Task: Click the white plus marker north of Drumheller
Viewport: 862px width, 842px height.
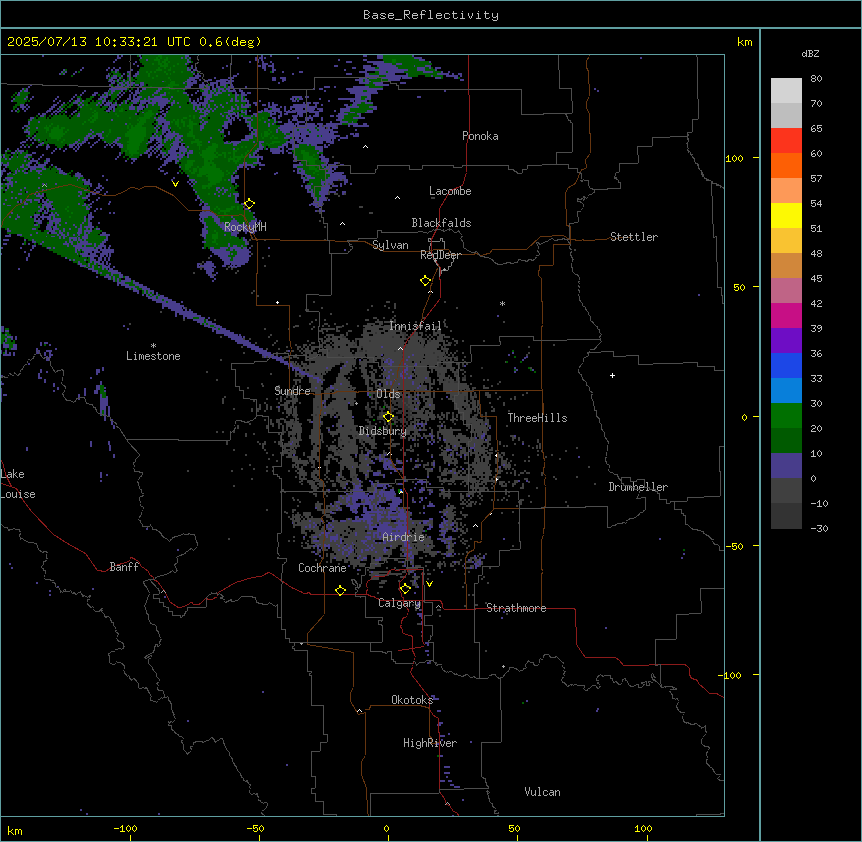Action: (x=612, y=375)
